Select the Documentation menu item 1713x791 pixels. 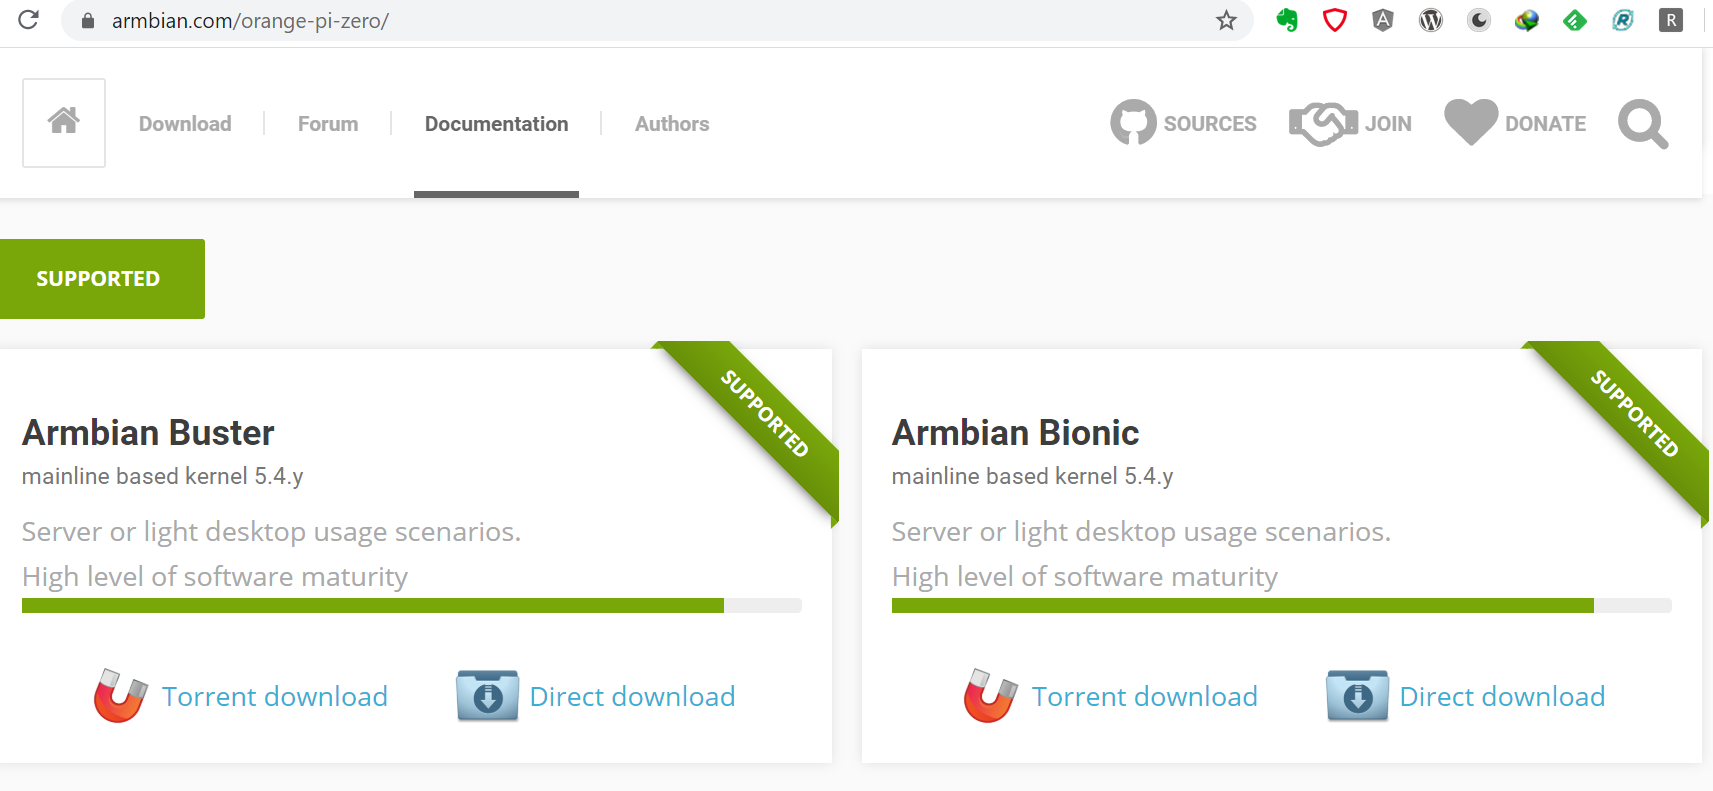[x=496, y=124]
